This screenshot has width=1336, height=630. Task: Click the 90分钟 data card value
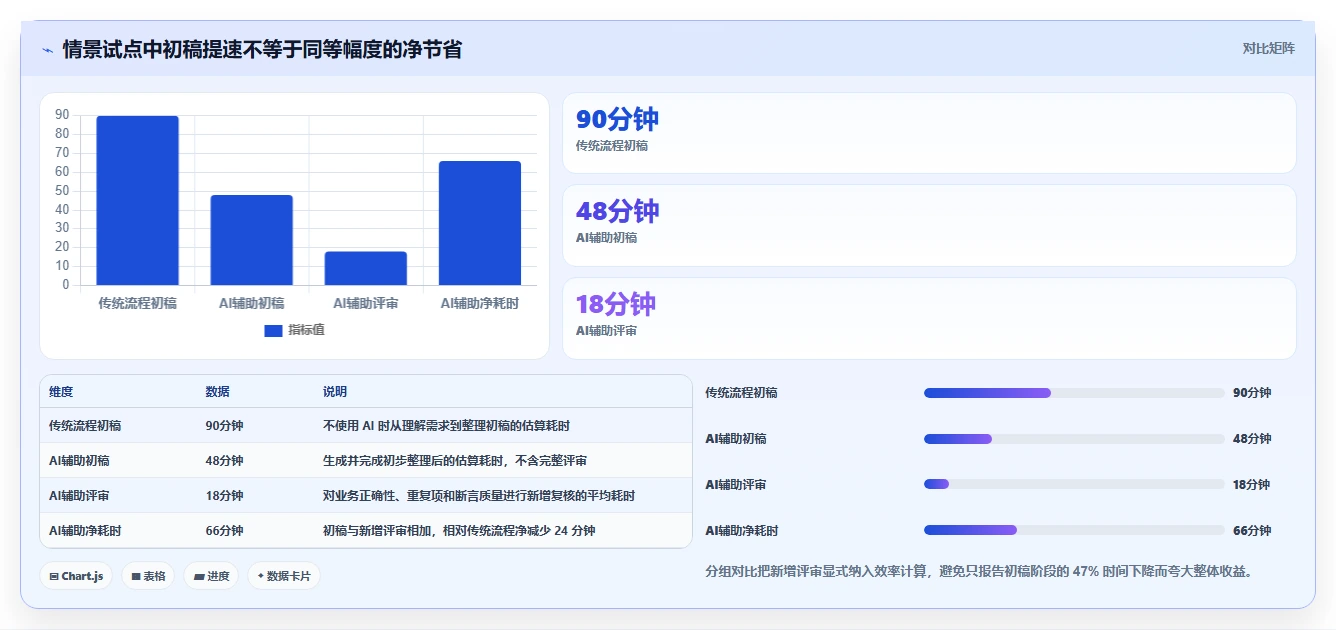click(617, 119)
